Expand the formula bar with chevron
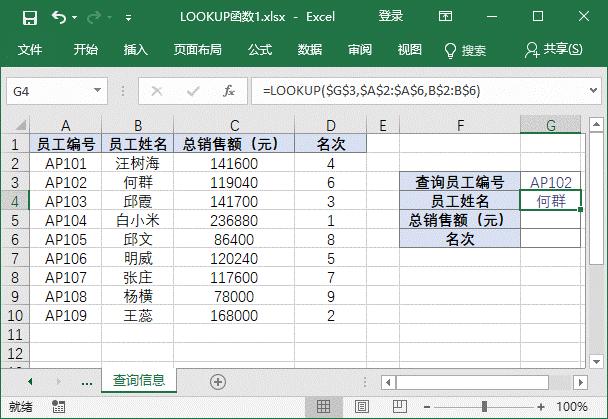Image resolution: width=608 pixels, height=419 pixels. [x=593, y=91]
